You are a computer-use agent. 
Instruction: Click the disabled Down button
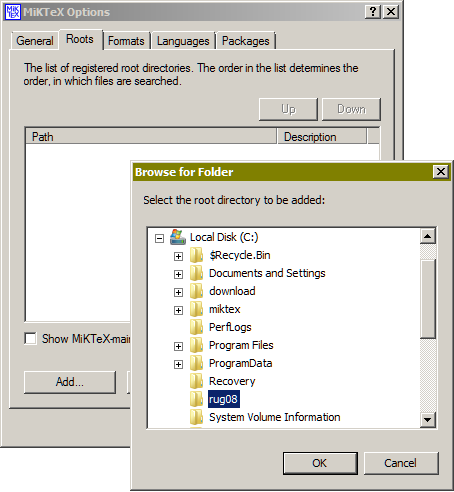[x=351, y=109]
